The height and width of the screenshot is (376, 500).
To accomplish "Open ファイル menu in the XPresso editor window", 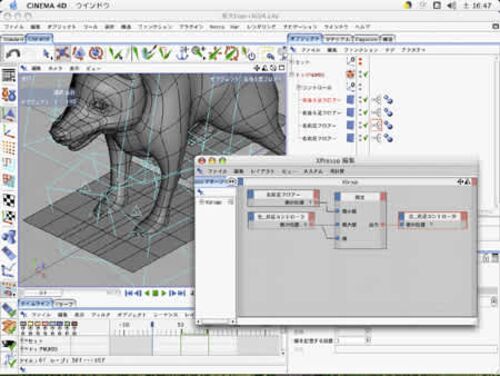I will tap(217, 171).
